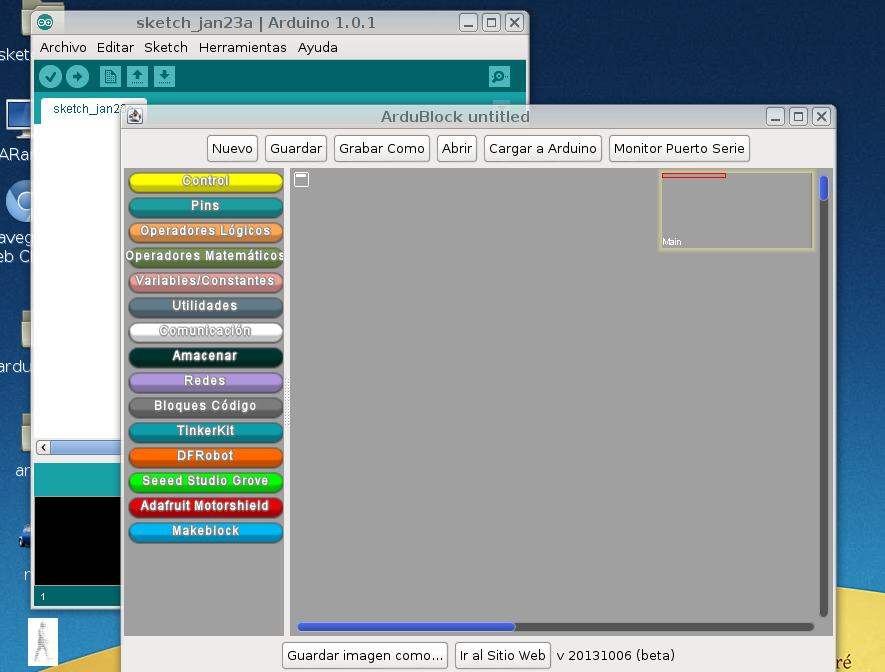This screenshot has width=885, height=672.
Task: Click the Verify checkmark icon in Arduino
Action: 50,76
